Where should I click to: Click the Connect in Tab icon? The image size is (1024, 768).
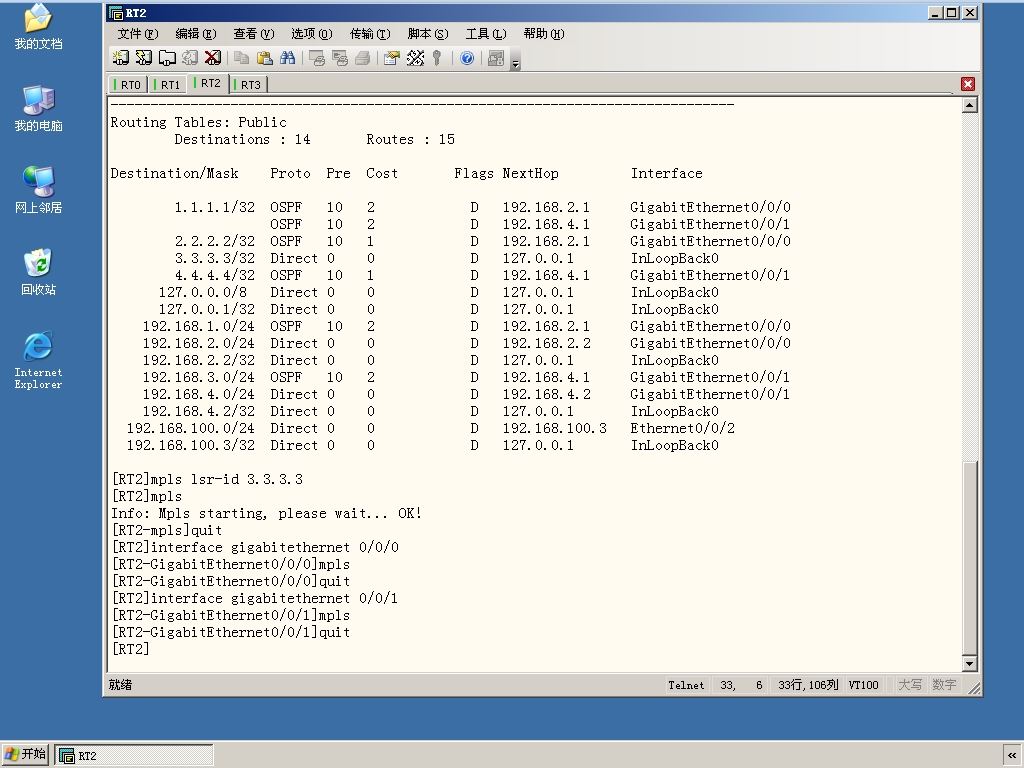coord(167,58)
